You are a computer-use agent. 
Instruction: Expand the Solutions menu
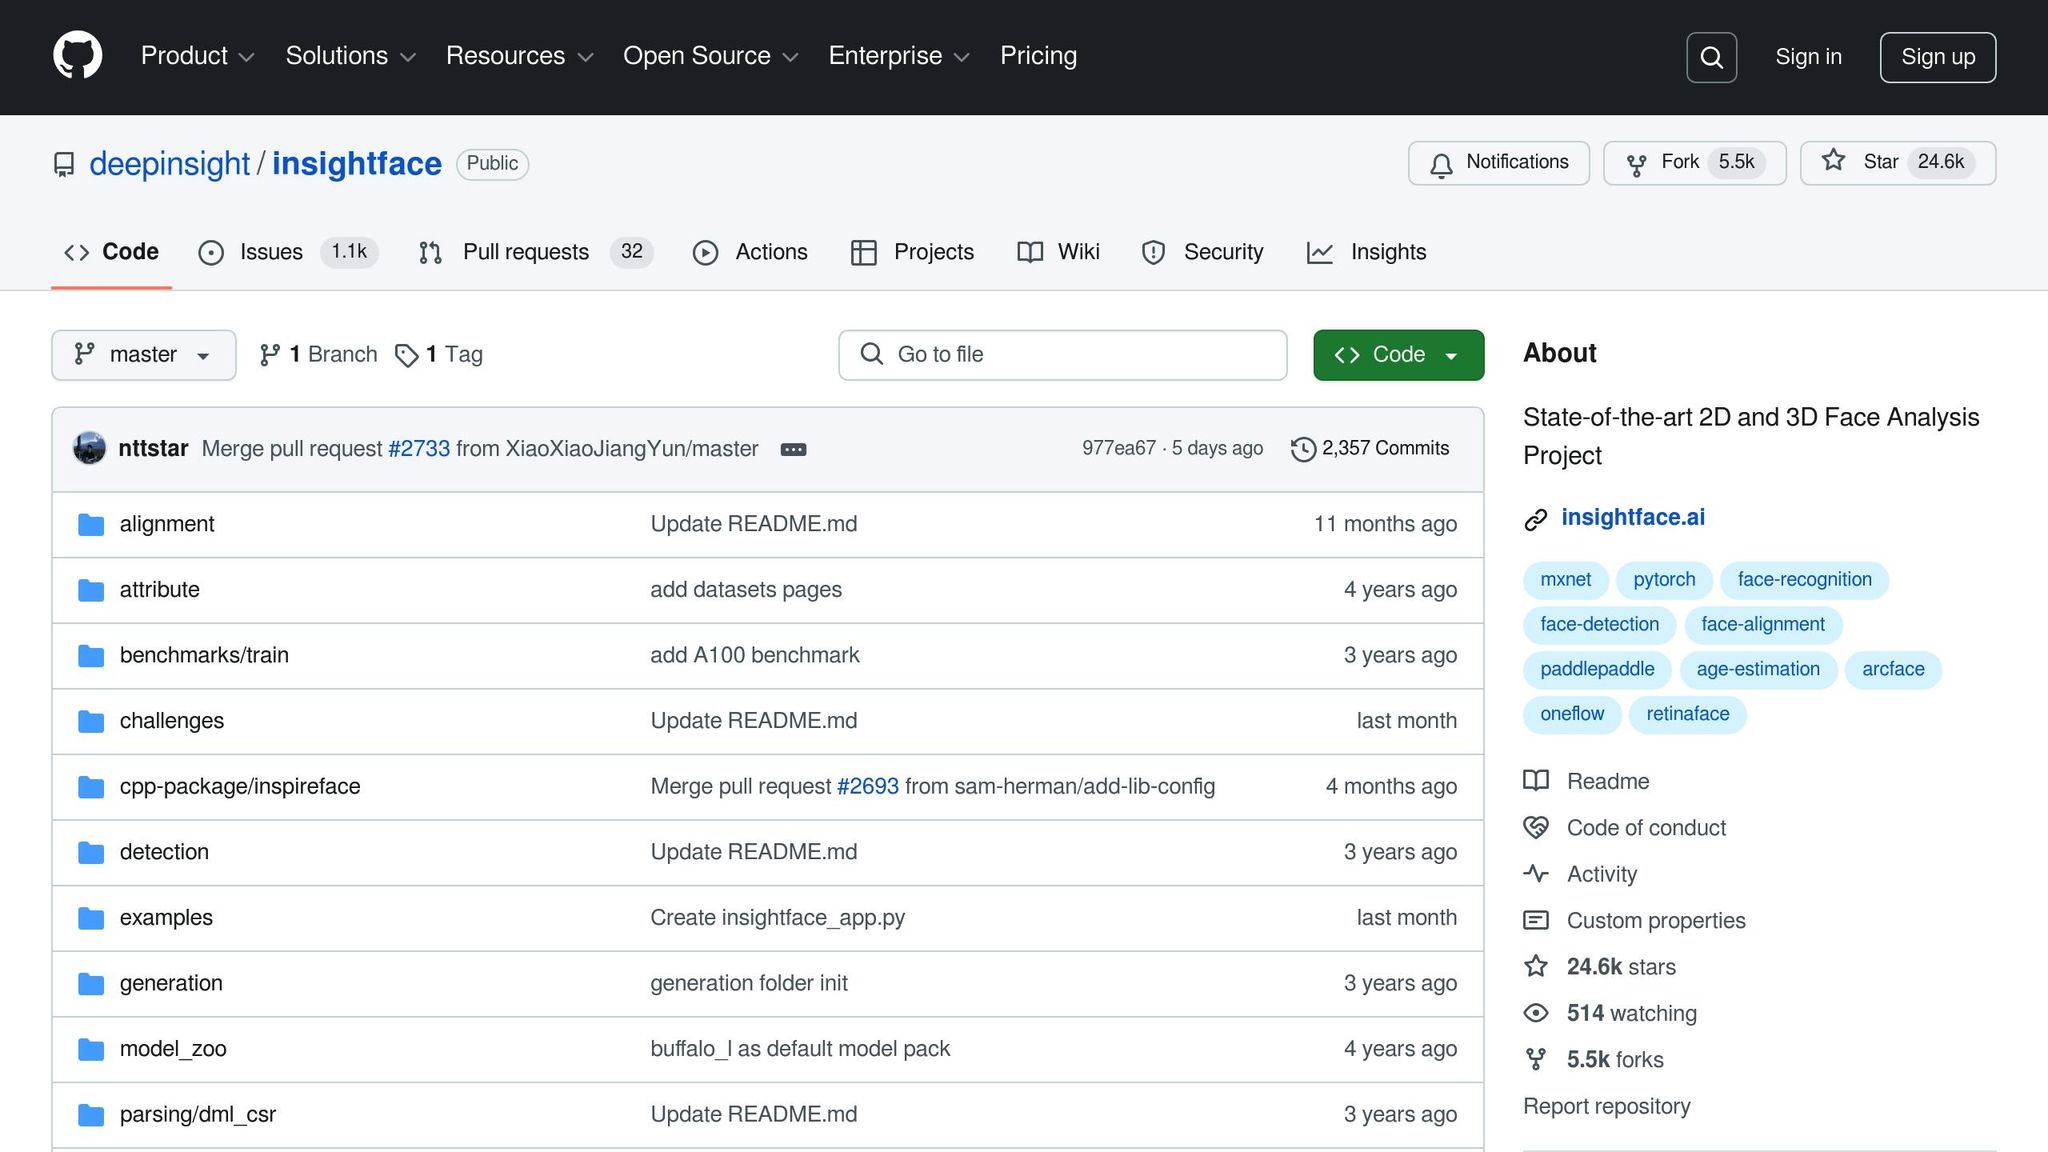[350, 56]
